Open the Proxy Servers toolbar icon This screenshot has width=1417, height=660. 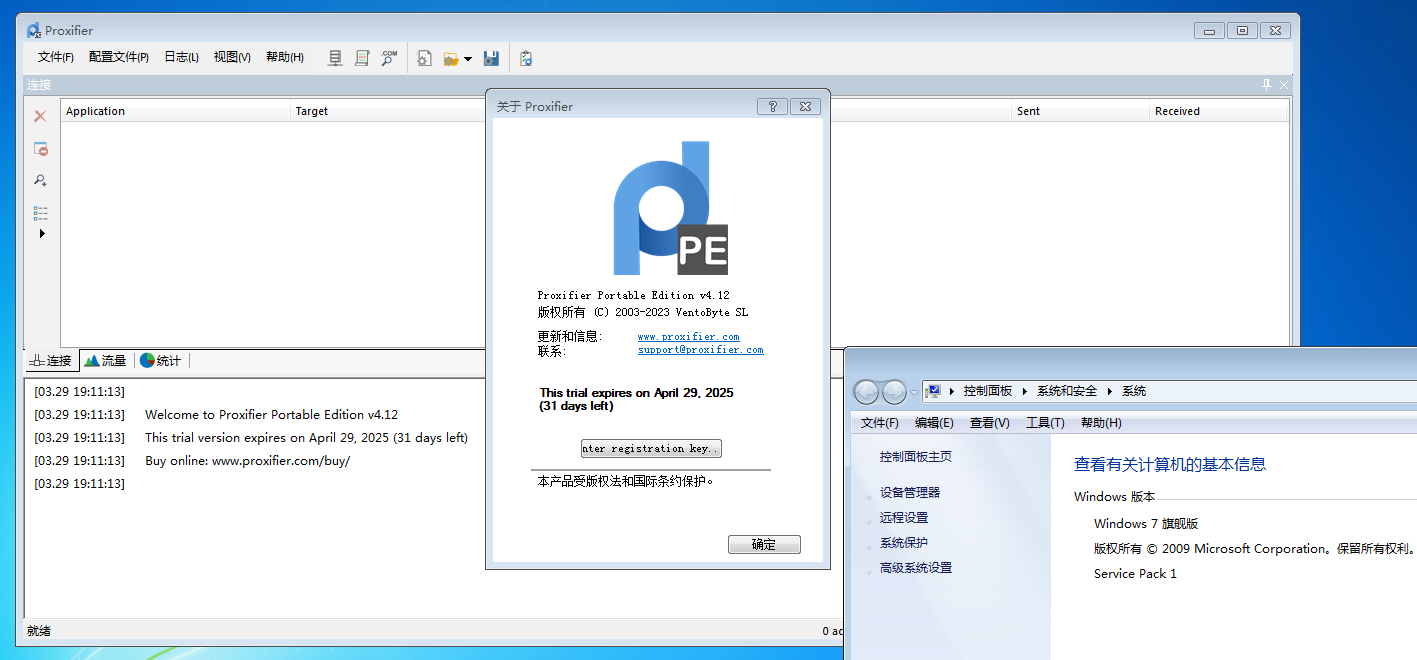pyautogui.click(x=336, y=58)
